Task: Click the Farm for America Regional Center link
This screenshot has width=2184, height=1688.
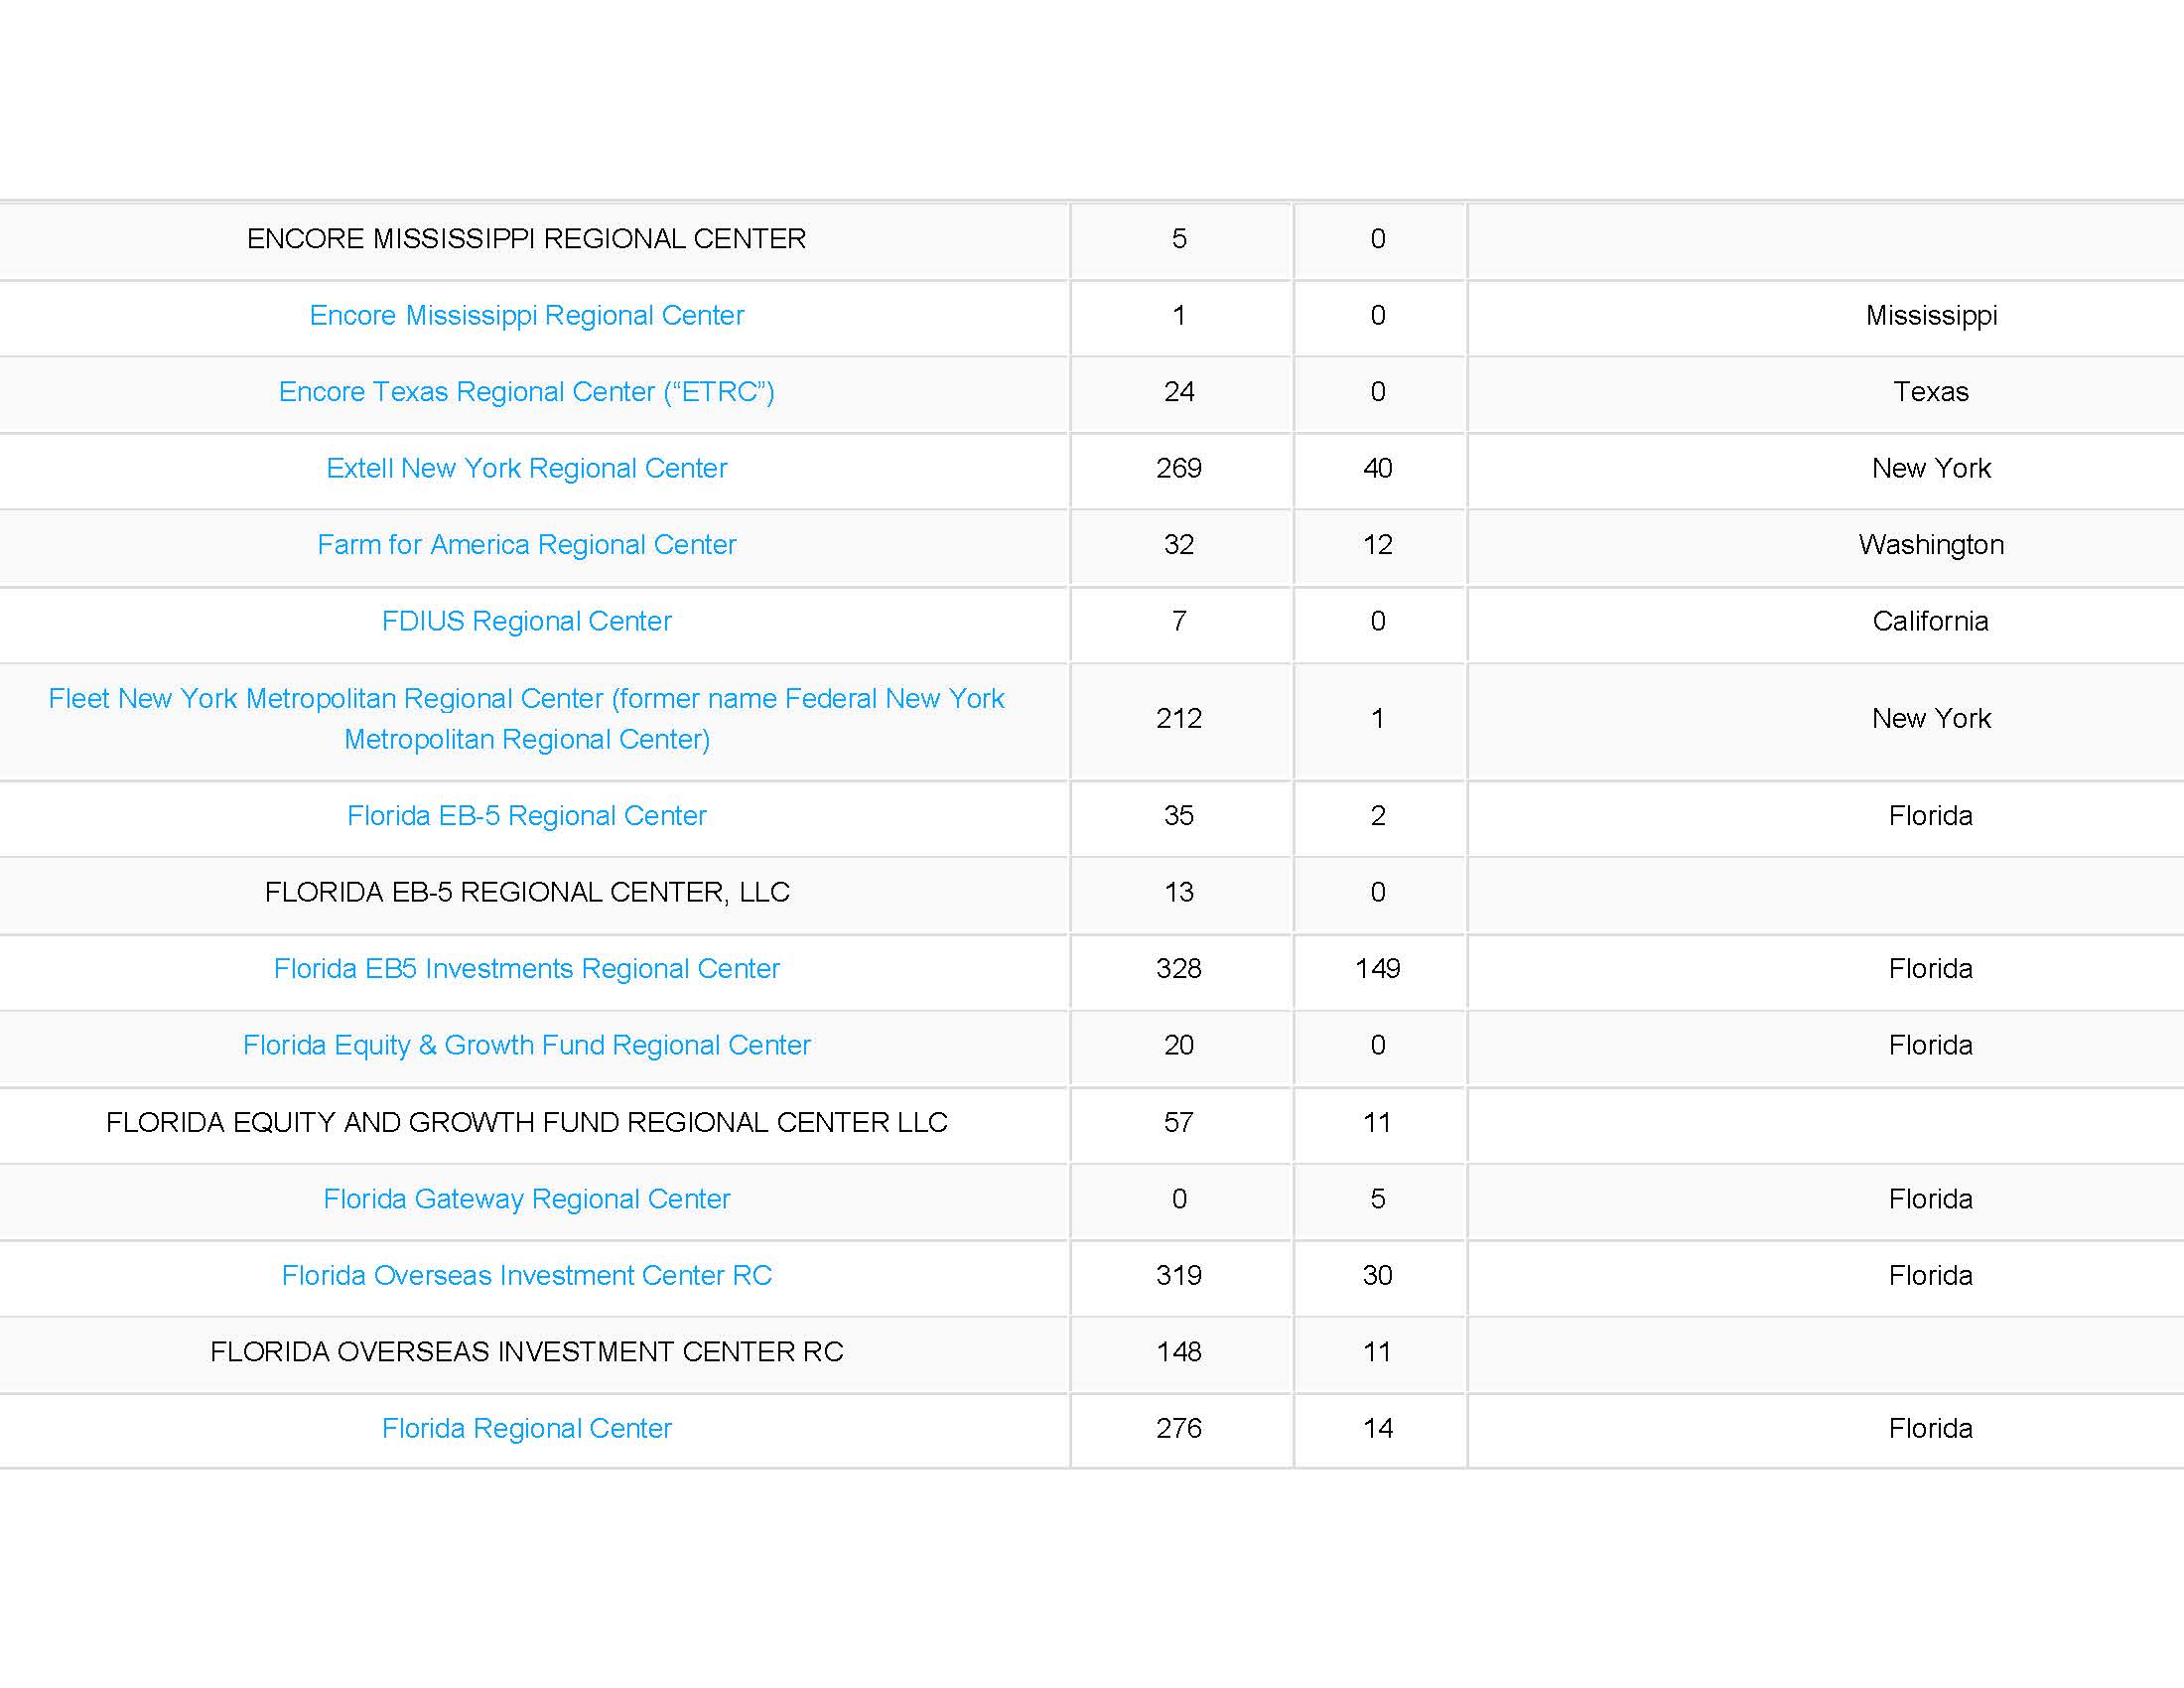Action: tap(526, 542)
